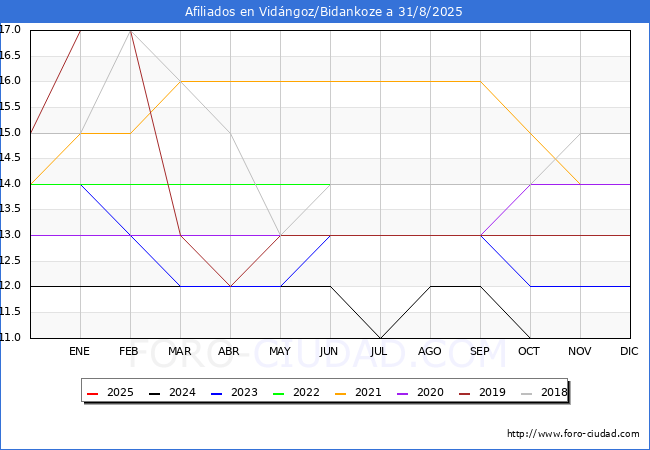Screen dimensions: 650x450
Task: Click the JUN month axis label
Action: coord(329,351)
